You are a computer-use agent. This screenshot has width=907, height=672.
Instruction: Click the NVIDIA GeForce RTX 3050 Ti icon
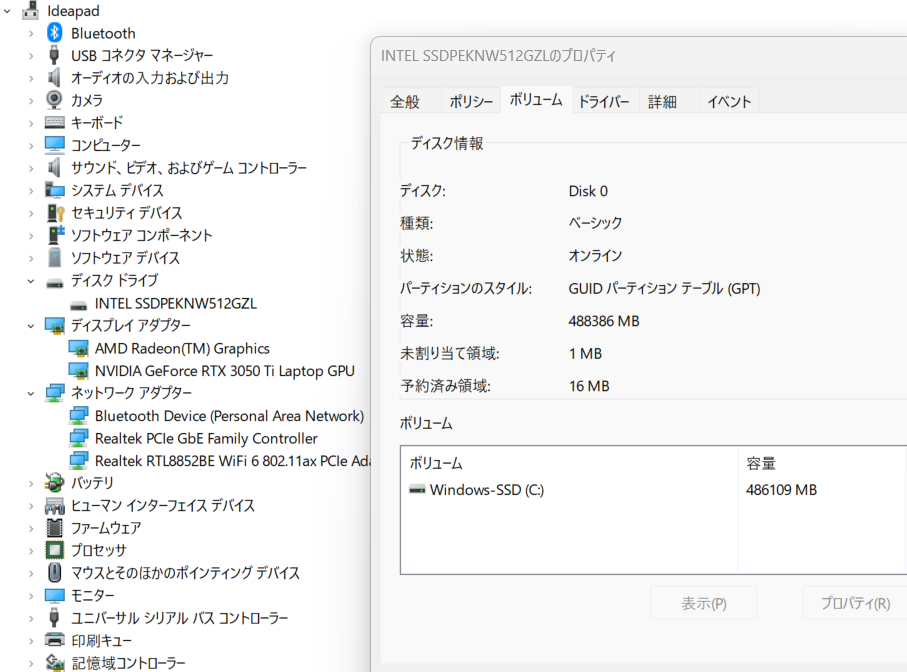(79, 371)
